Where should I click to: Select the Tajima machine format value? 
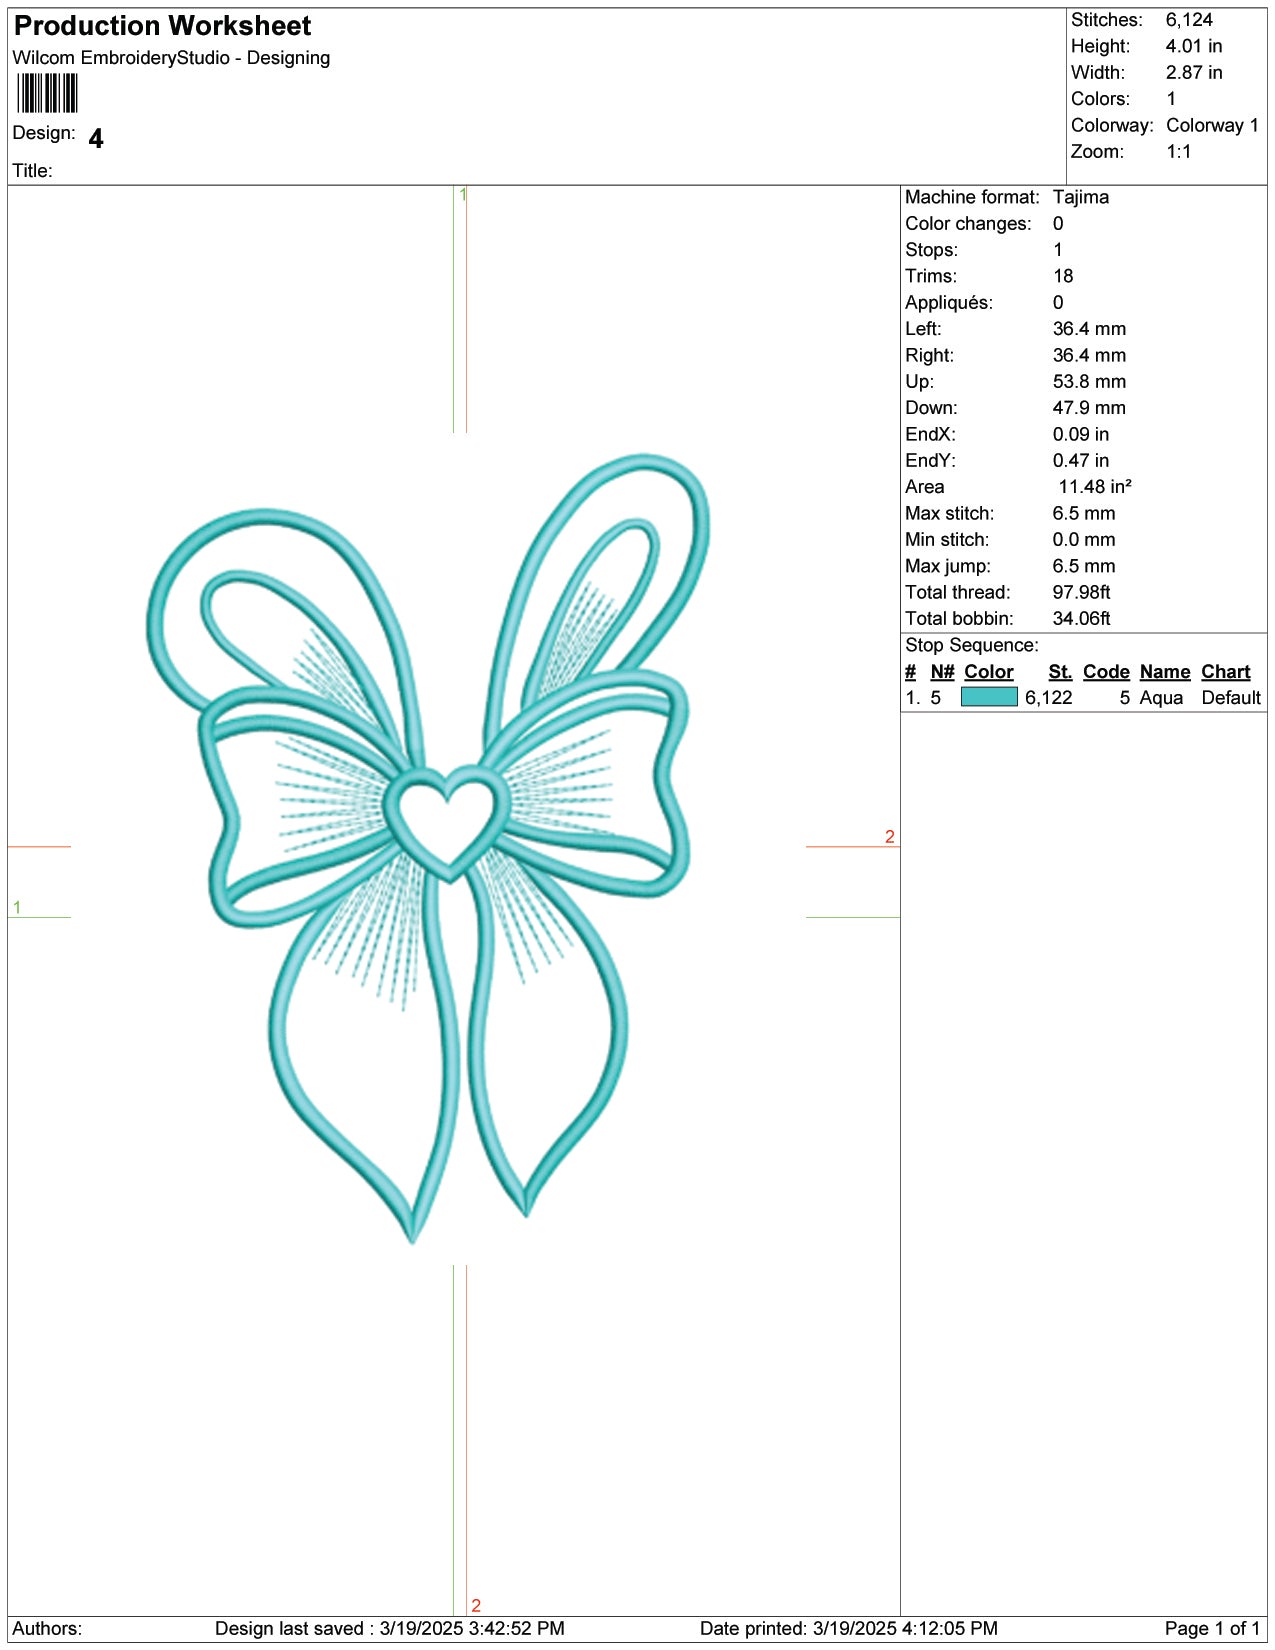[x=1080, y=197]
